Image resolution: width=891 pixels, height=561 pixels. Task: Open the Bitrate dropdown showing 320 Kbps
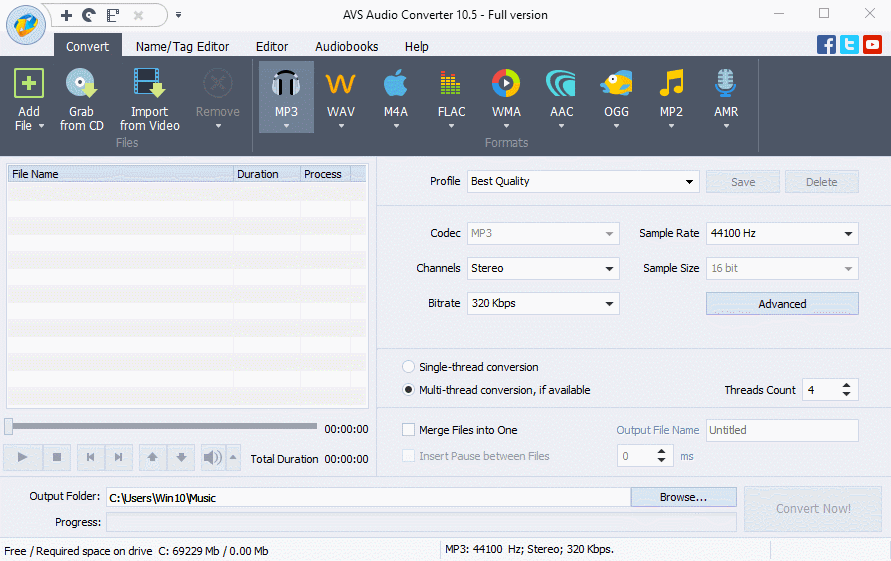pyautogui.click(x=543, y=304)
